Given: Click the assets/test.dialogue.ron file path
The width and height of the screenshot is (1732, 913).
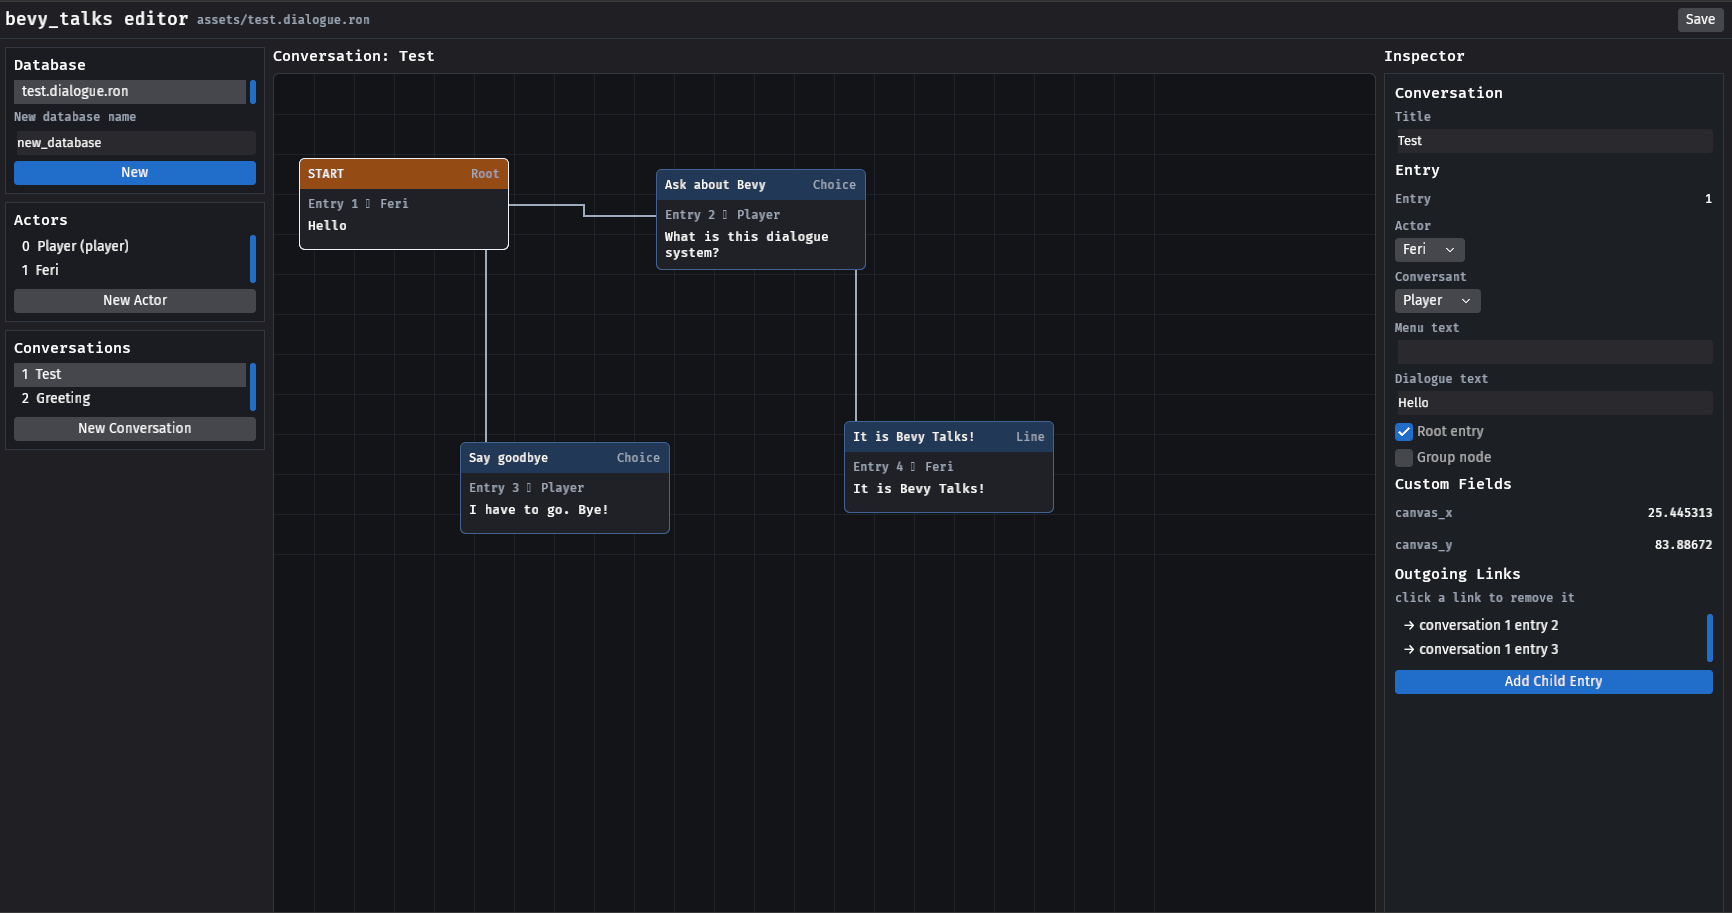Looking at the screenshot, I should [283, 20].
